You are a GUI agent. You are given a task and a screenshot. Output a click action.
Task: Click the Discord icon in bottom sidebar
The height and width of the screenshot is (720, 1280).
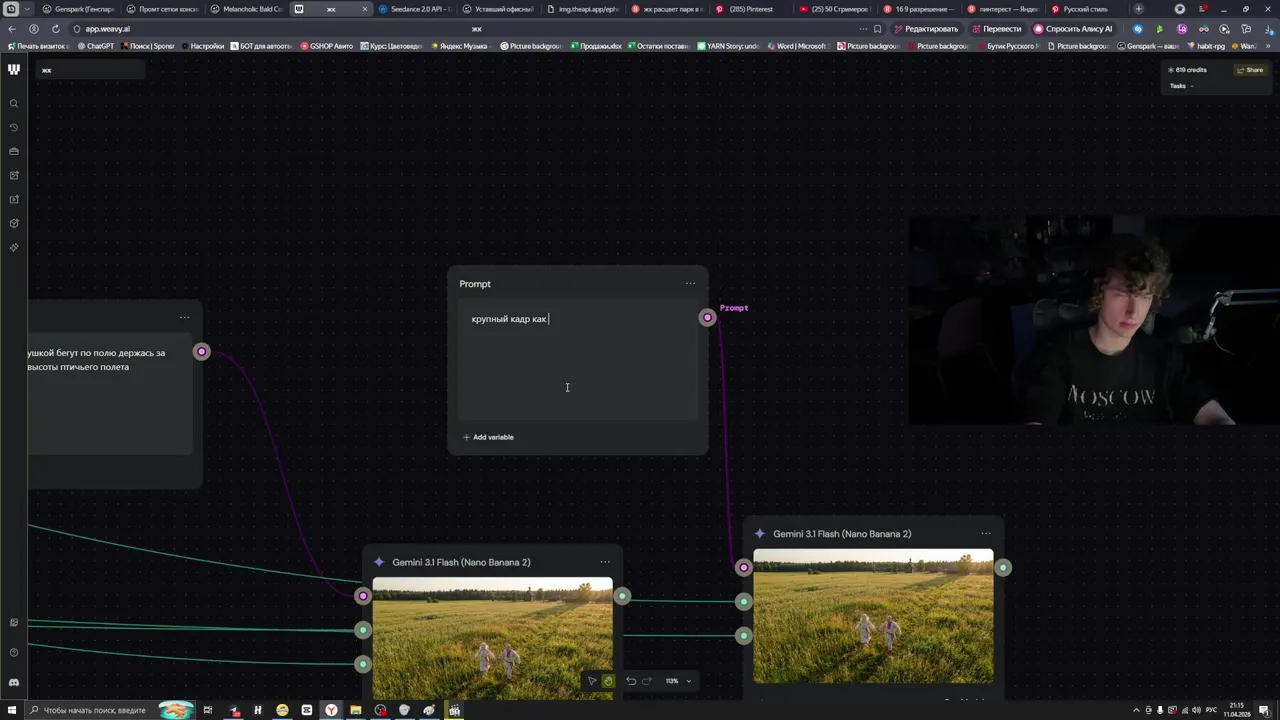click(14, 682)
